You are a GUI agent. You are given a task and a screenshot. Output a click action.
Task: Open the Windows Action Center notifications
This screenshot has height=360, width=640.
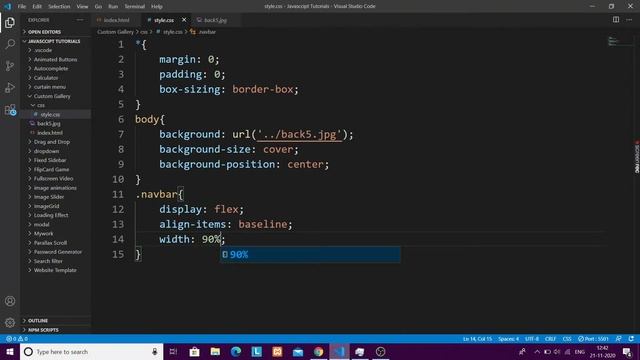[627, 352]
